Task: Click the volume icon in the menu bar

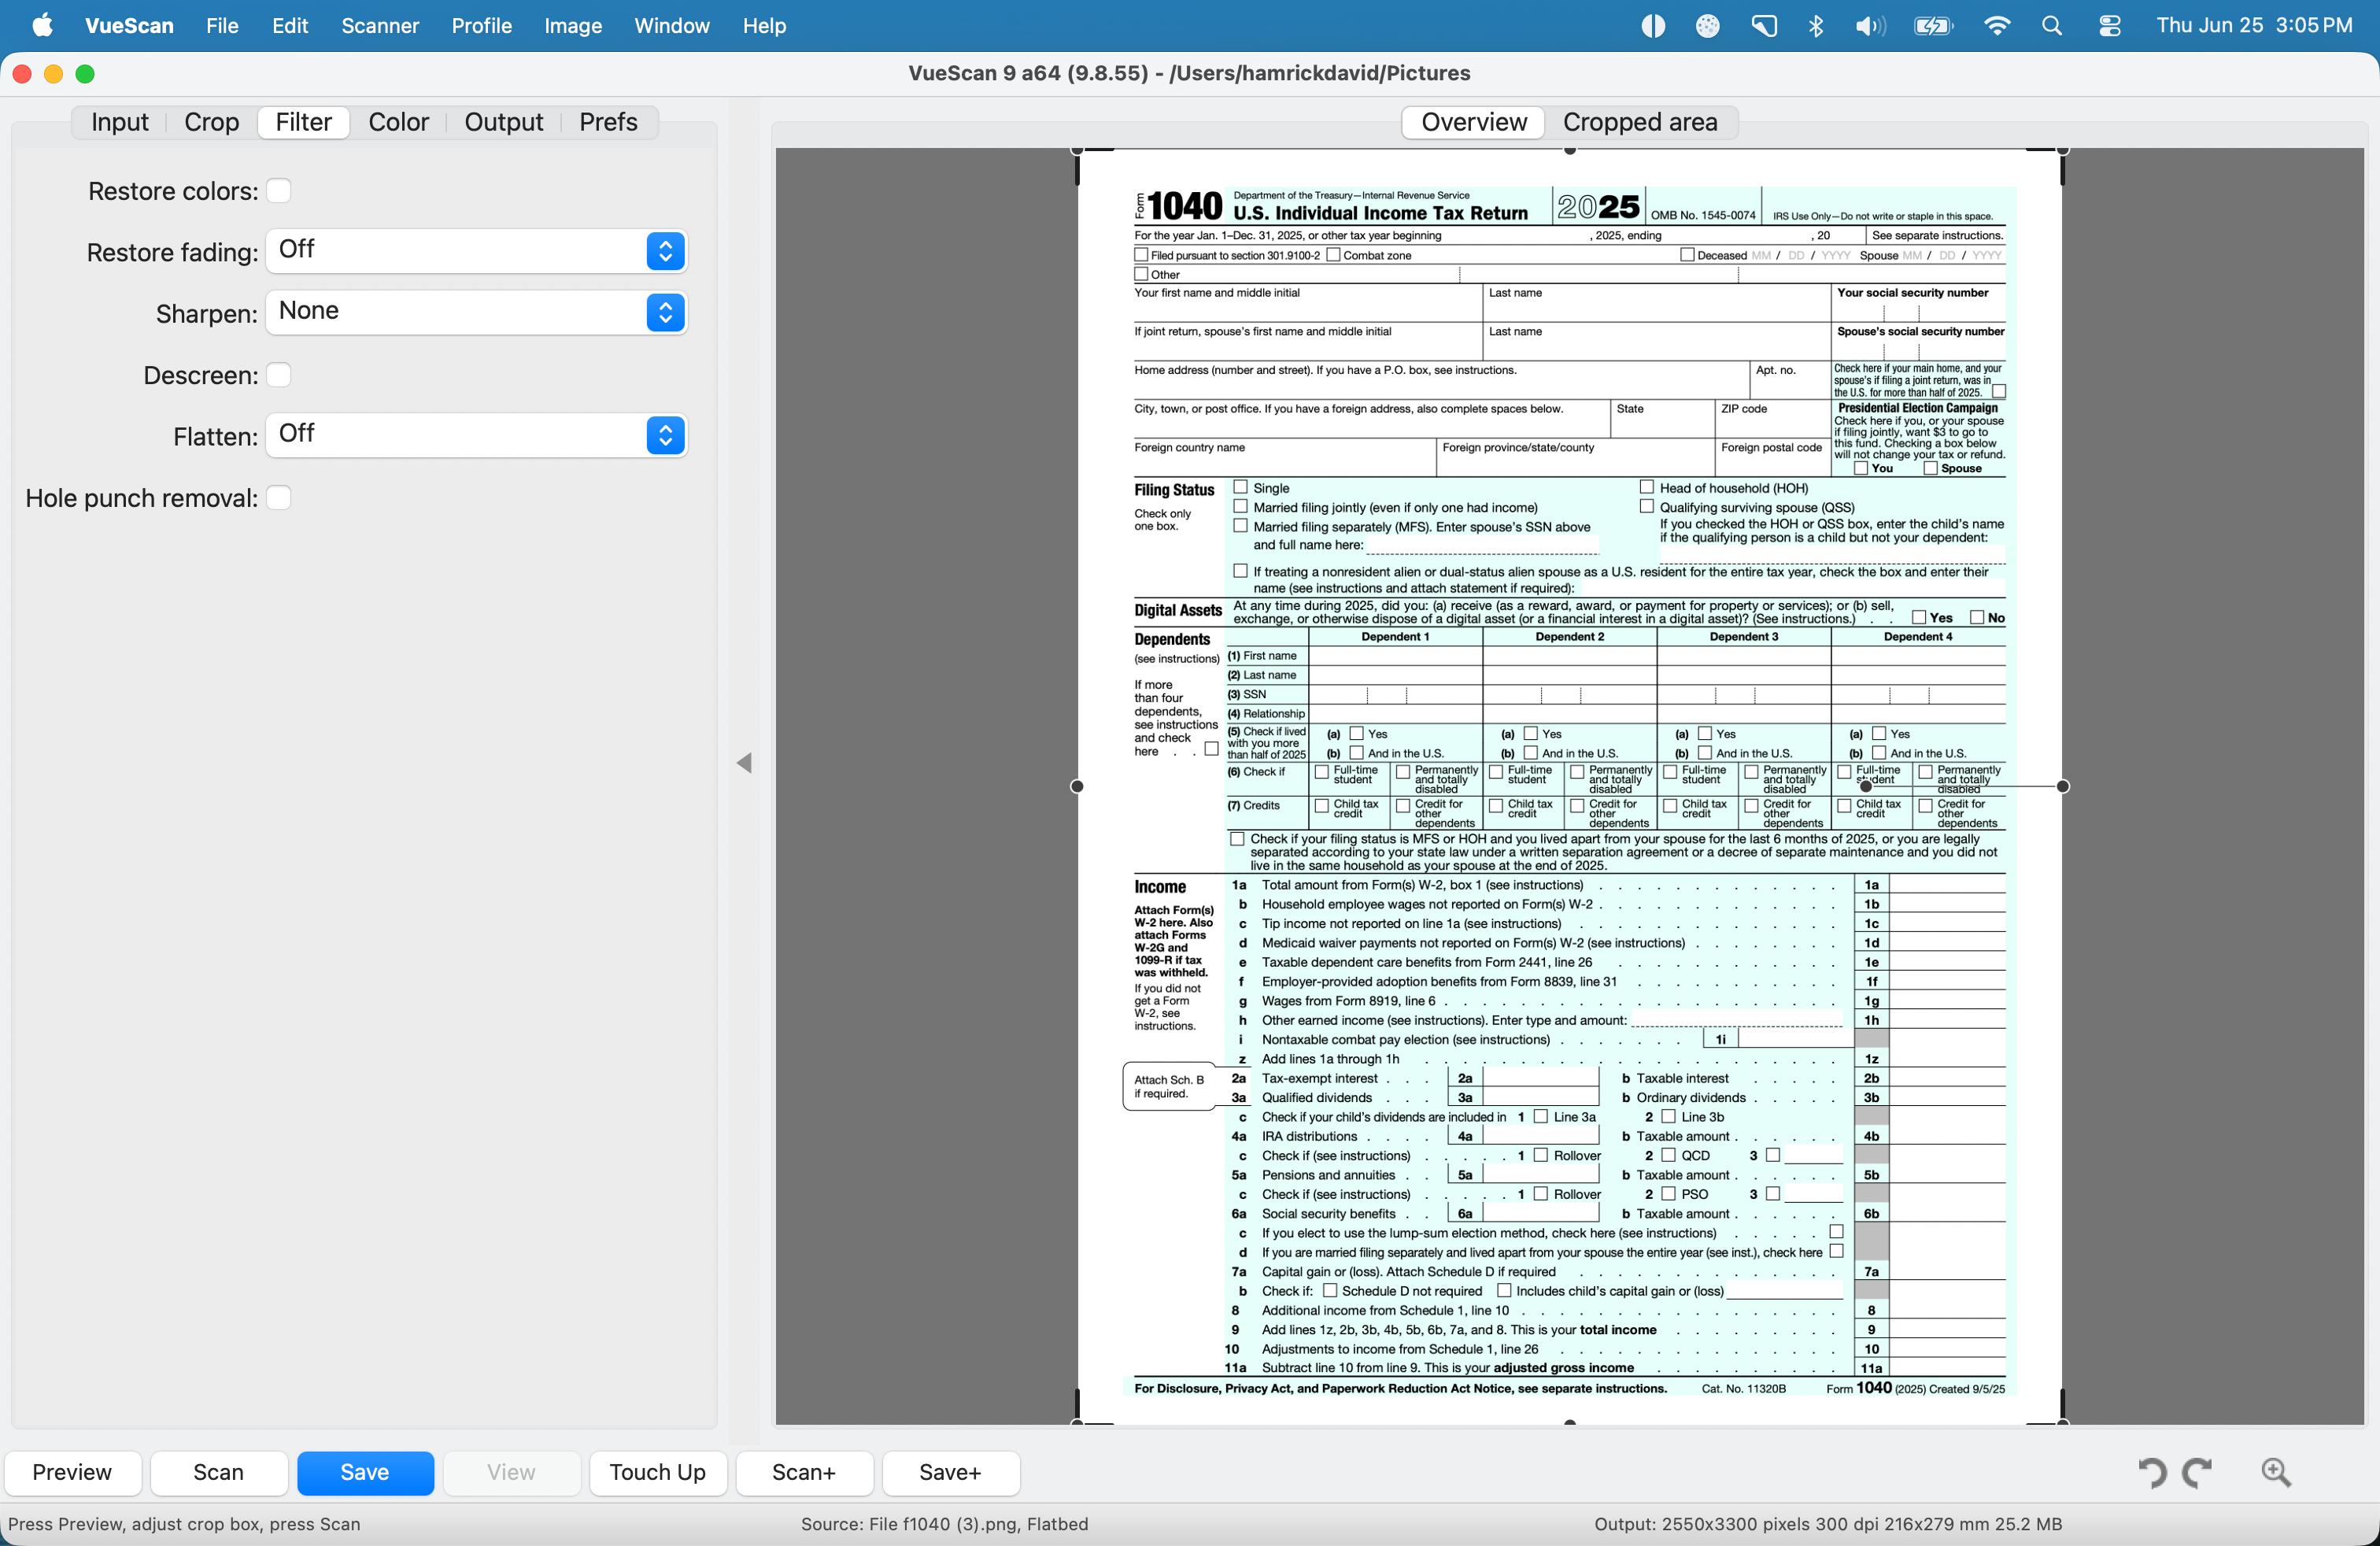Action: [1869, 26]
